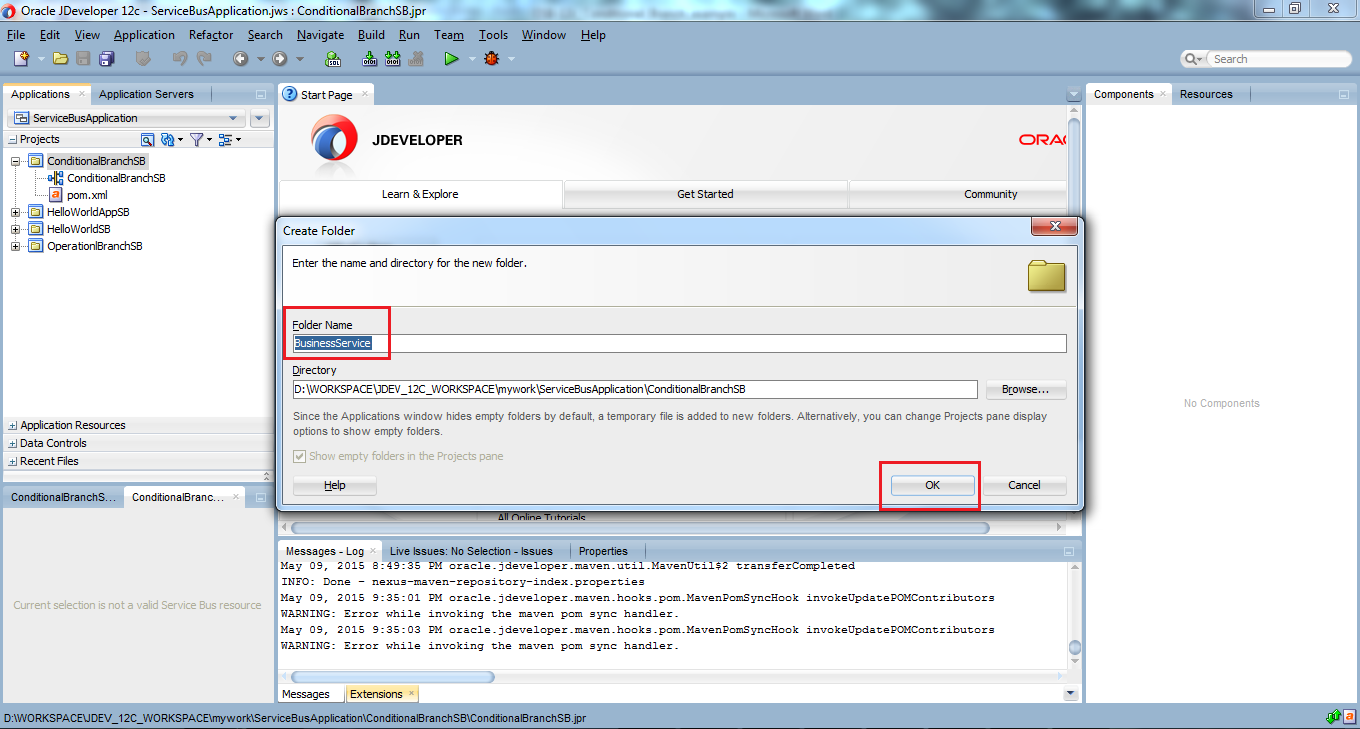Open the Navigate menu
Viewport: 1360px width, 729px height.
[320, 35]
